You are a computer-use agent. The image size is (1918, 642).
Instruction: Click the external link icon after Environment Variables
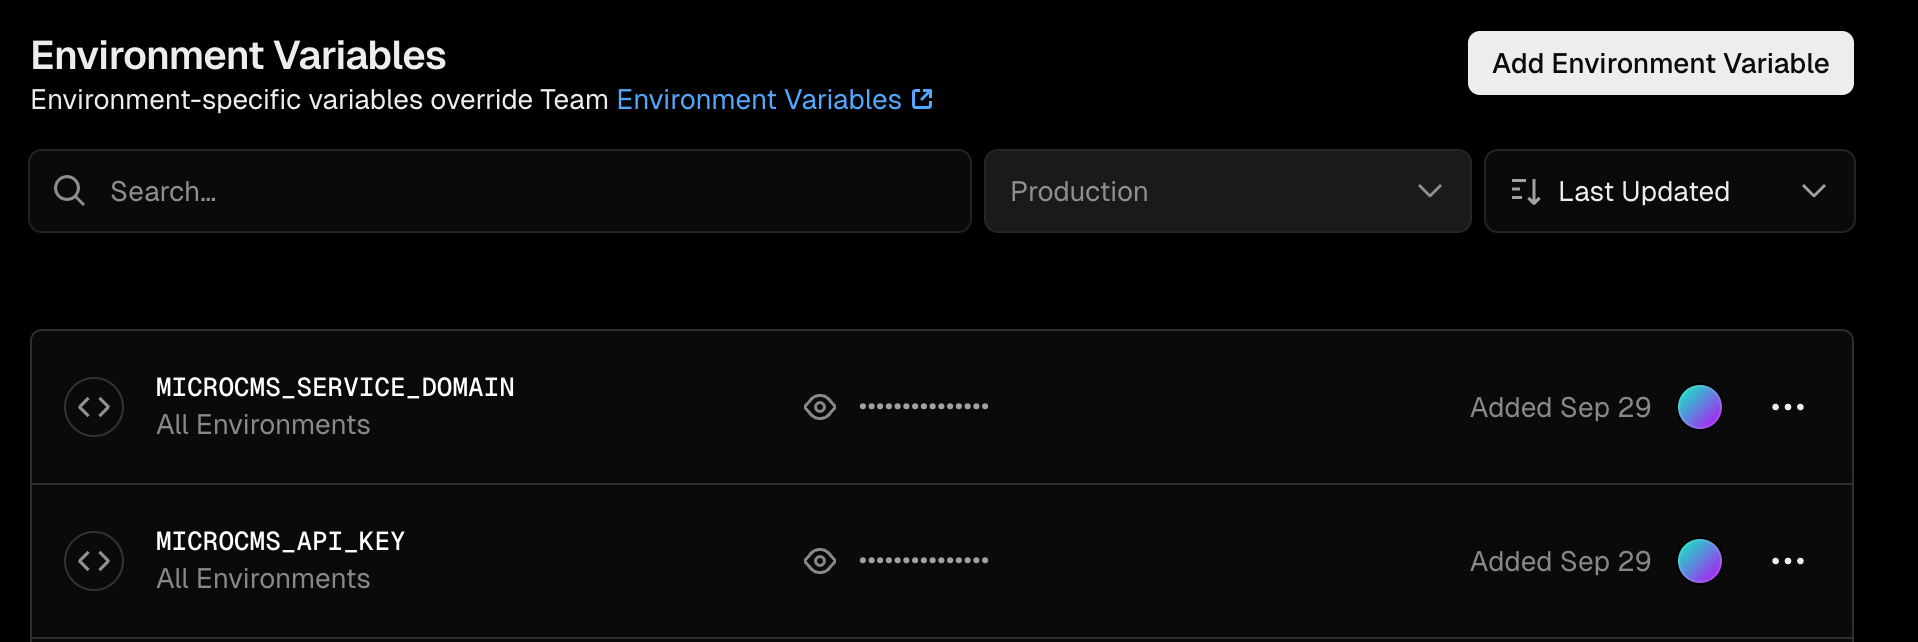(922, 99)
